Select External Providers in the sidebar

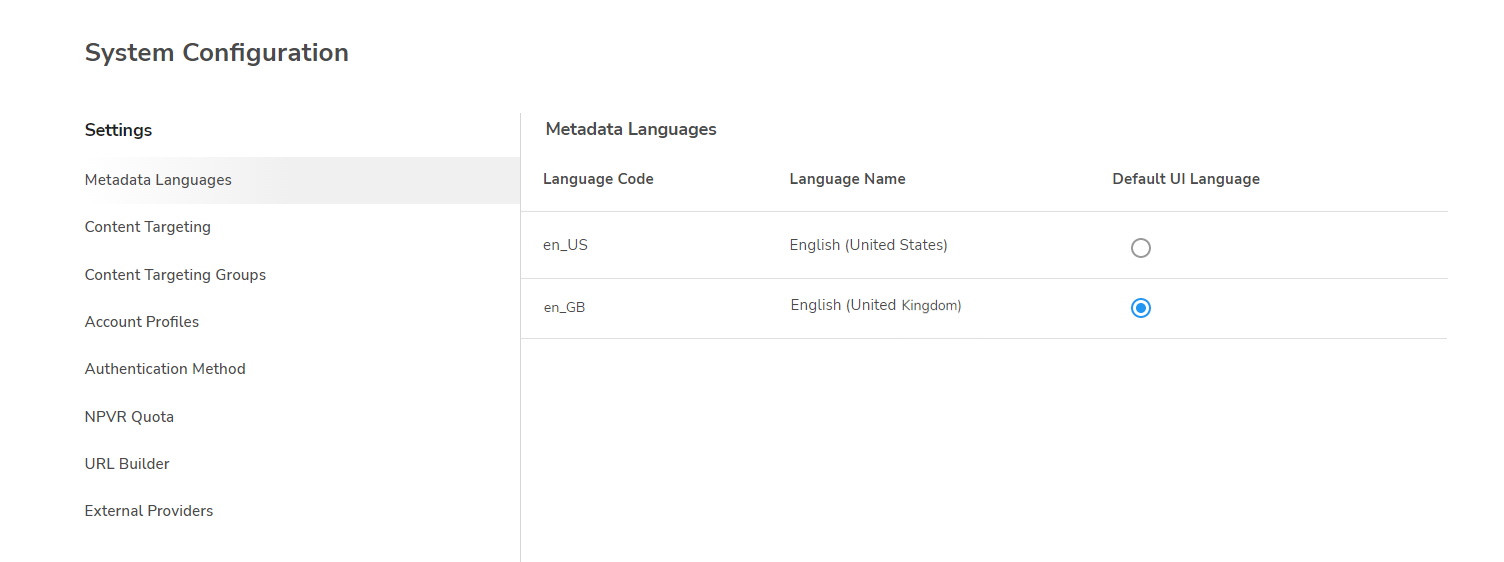[x=149, y=511]
